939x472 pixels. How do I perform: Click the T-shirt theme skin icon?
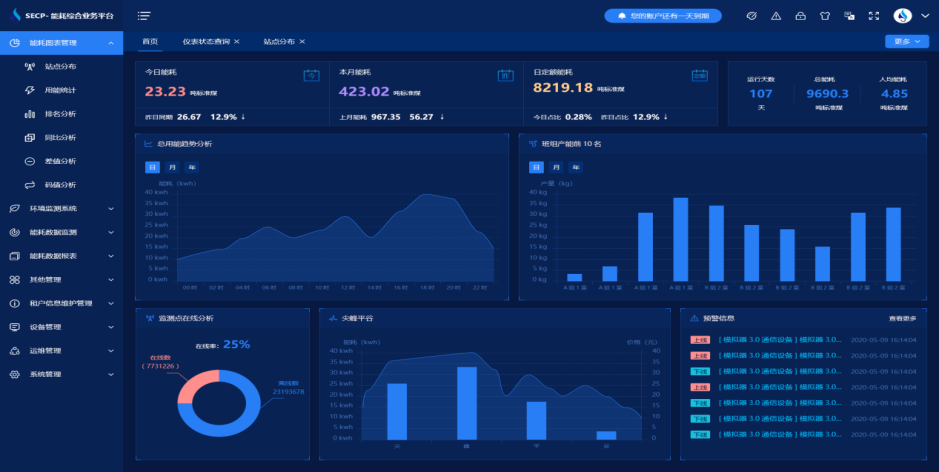[825, 16]
